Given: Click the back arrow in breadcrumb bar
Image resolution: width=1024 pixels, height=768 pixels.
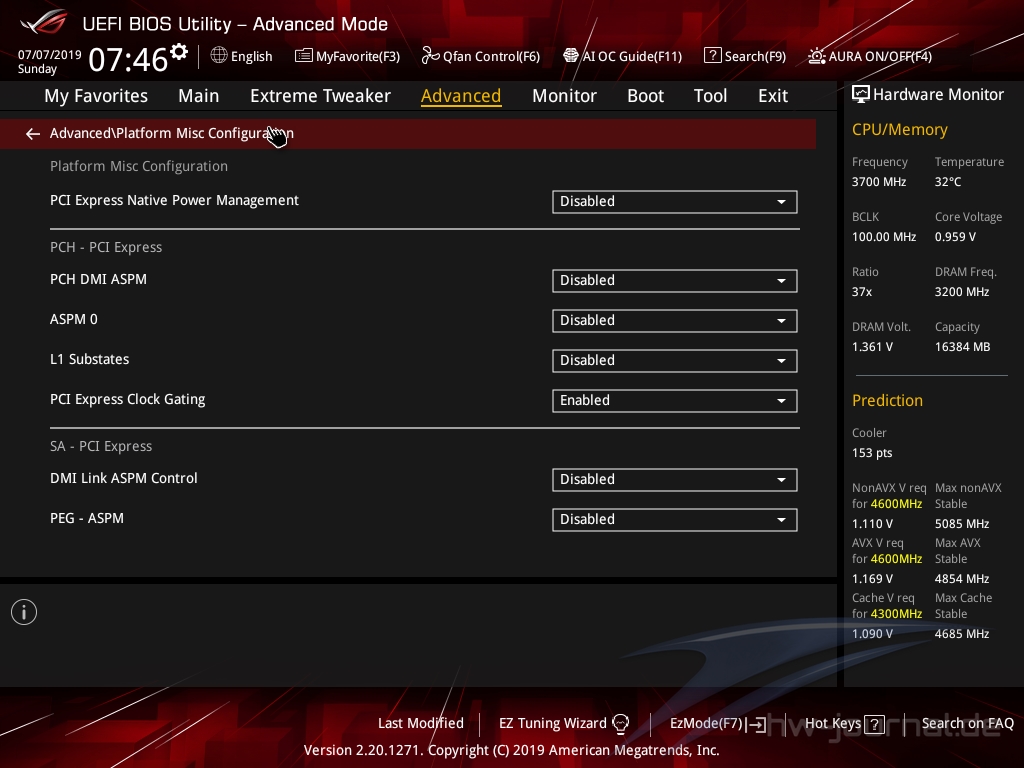Looking at the screenshot, I should pos(33,134).
